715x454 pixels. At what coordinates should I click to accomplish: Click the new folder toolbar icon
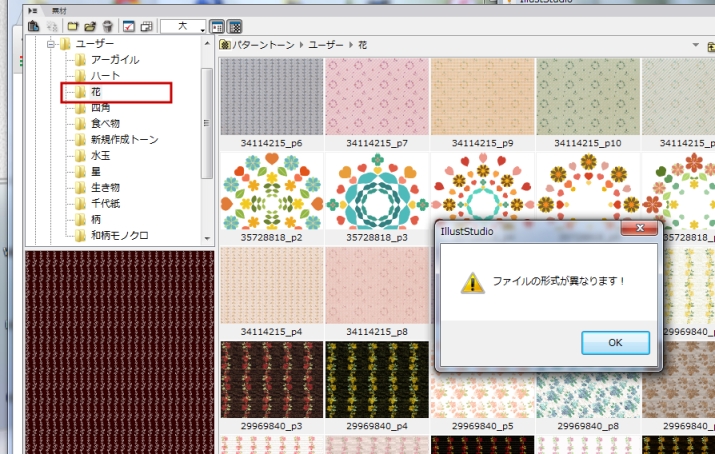[73, 26]
